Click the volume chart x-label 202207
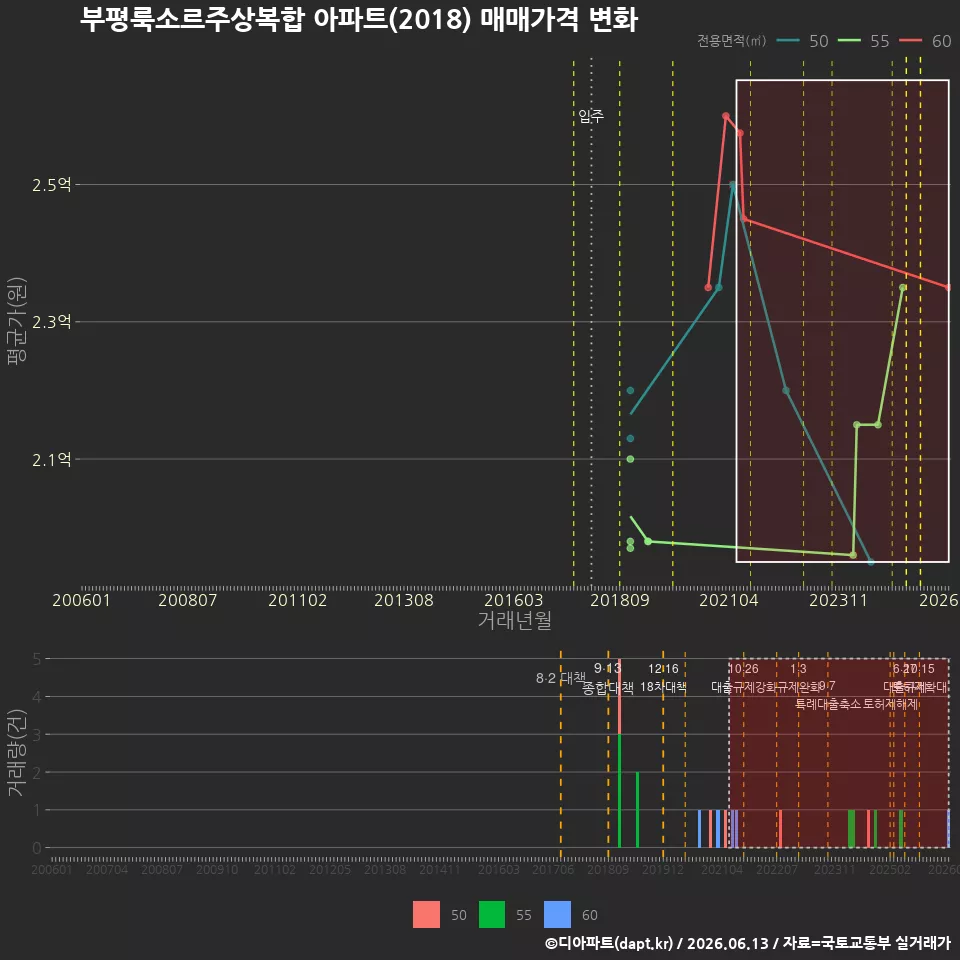 [777, 869]
